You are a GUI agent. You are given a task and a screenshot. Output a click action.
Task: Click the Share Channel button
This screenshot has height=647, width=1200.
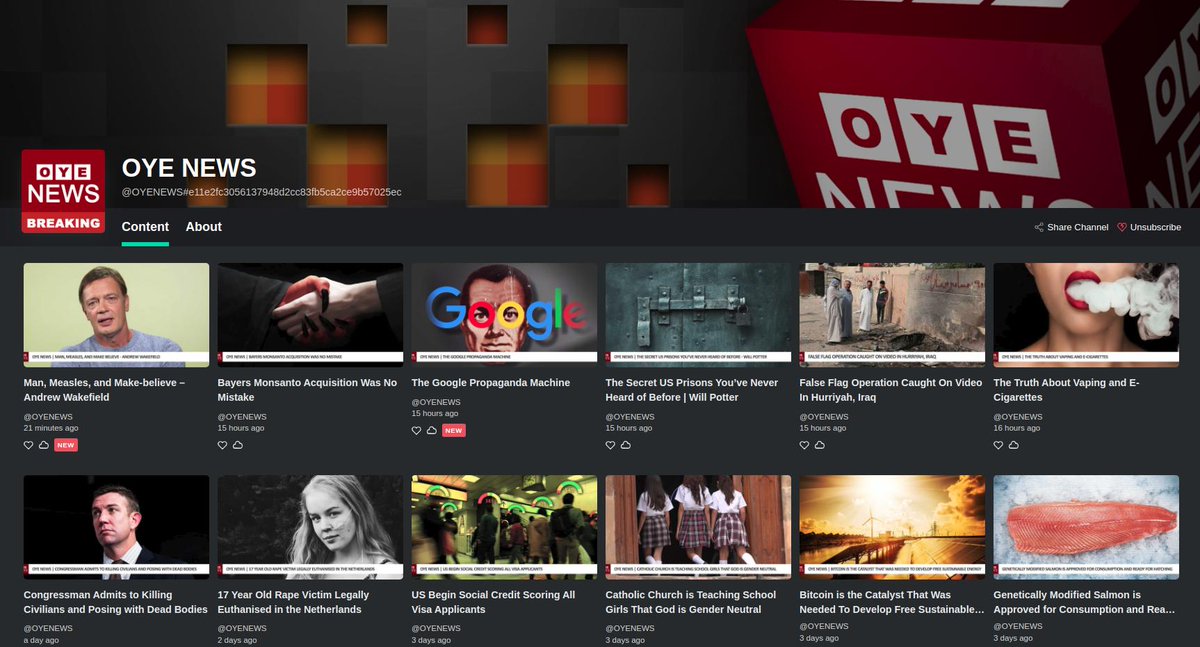tap(1072, 227)
